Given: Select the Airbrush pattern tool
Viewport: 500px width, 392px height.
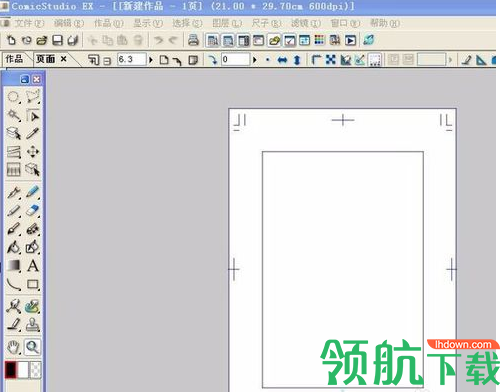Looking at the screenshot, I should pos(33,229).
